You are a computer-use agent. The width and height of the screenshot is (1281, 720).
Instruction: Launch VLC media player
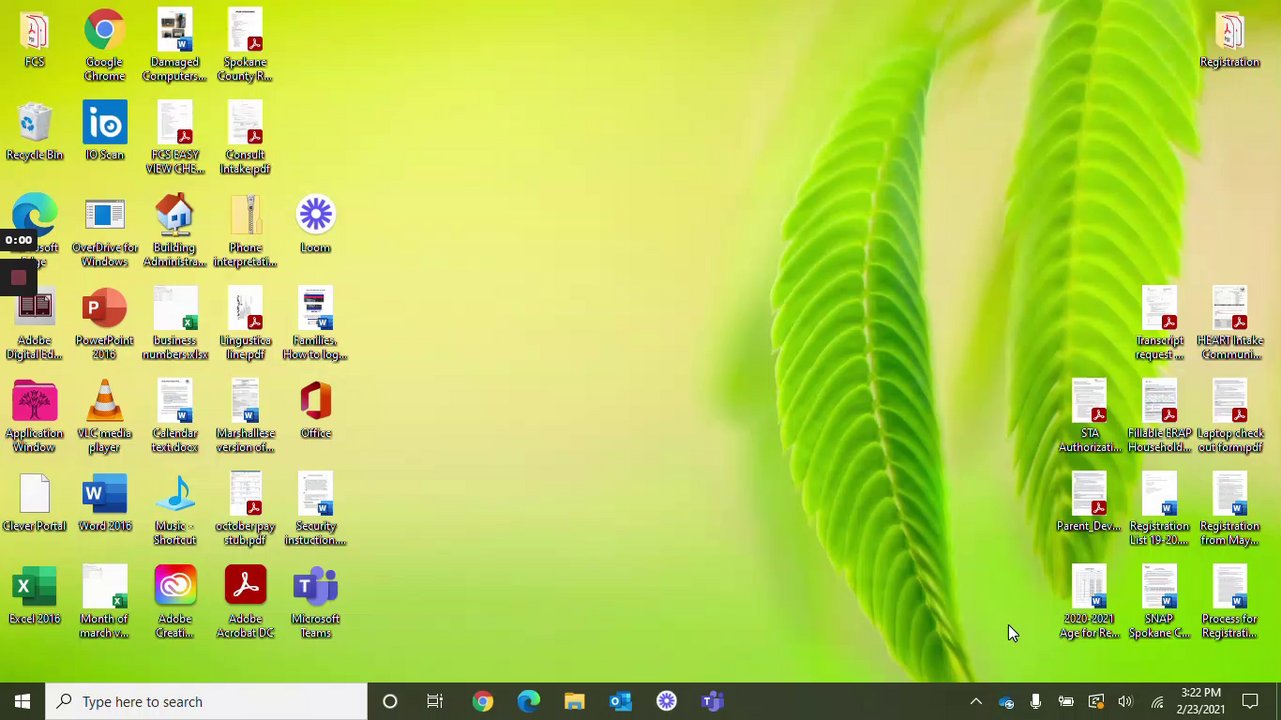pos(104,417)
